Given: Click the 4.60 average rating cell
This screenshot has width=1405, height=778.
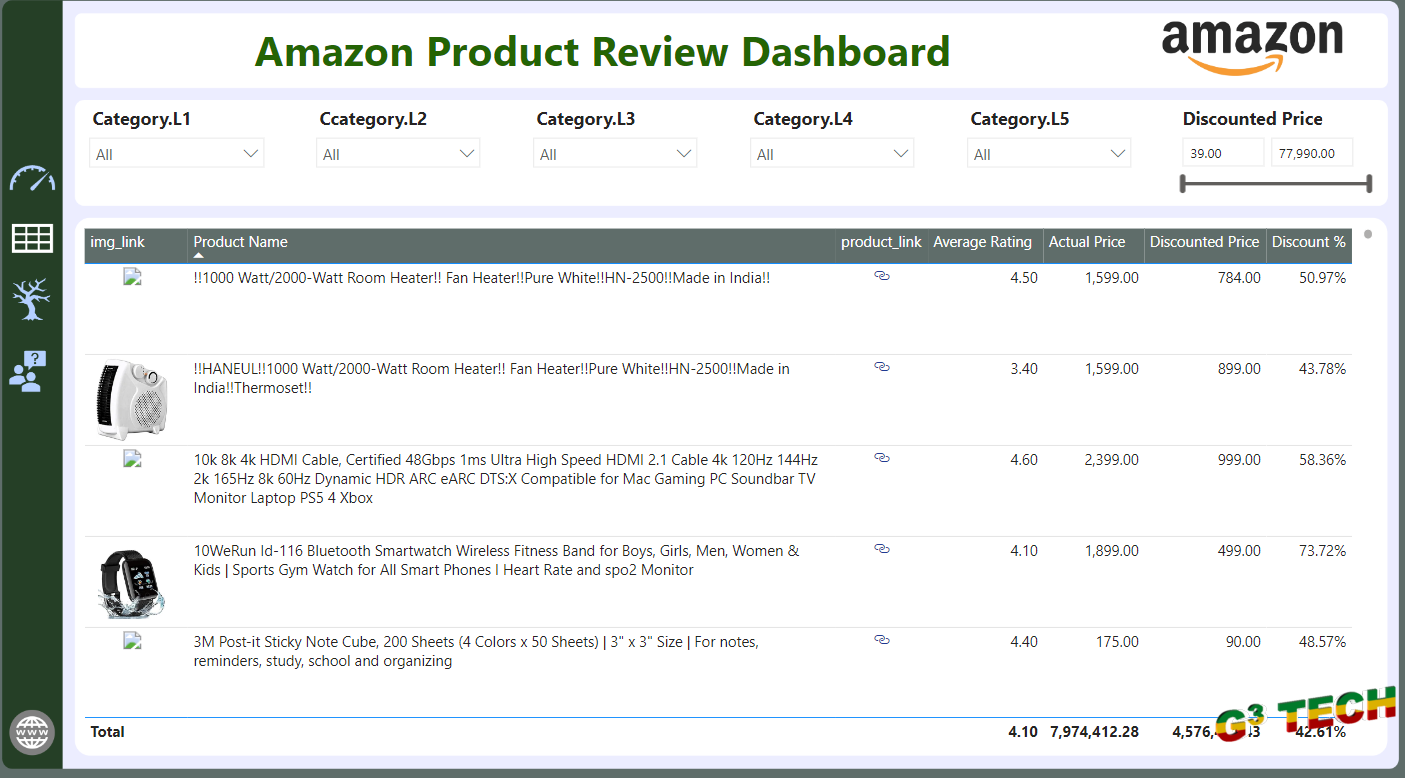Looking at the screenshot, I should (1024, 460).
